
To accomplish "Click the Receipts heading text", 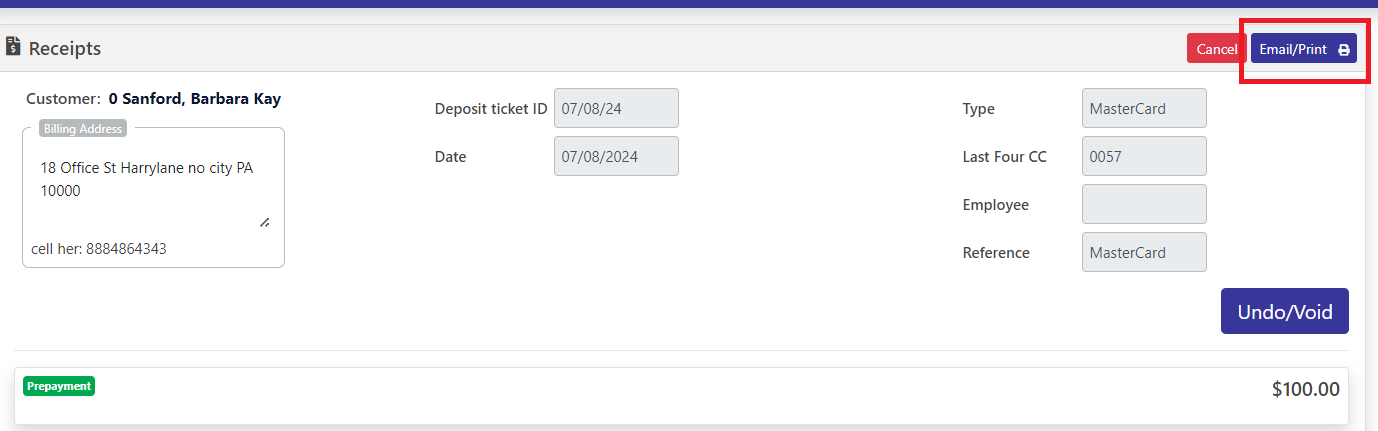I will point(65,48).
